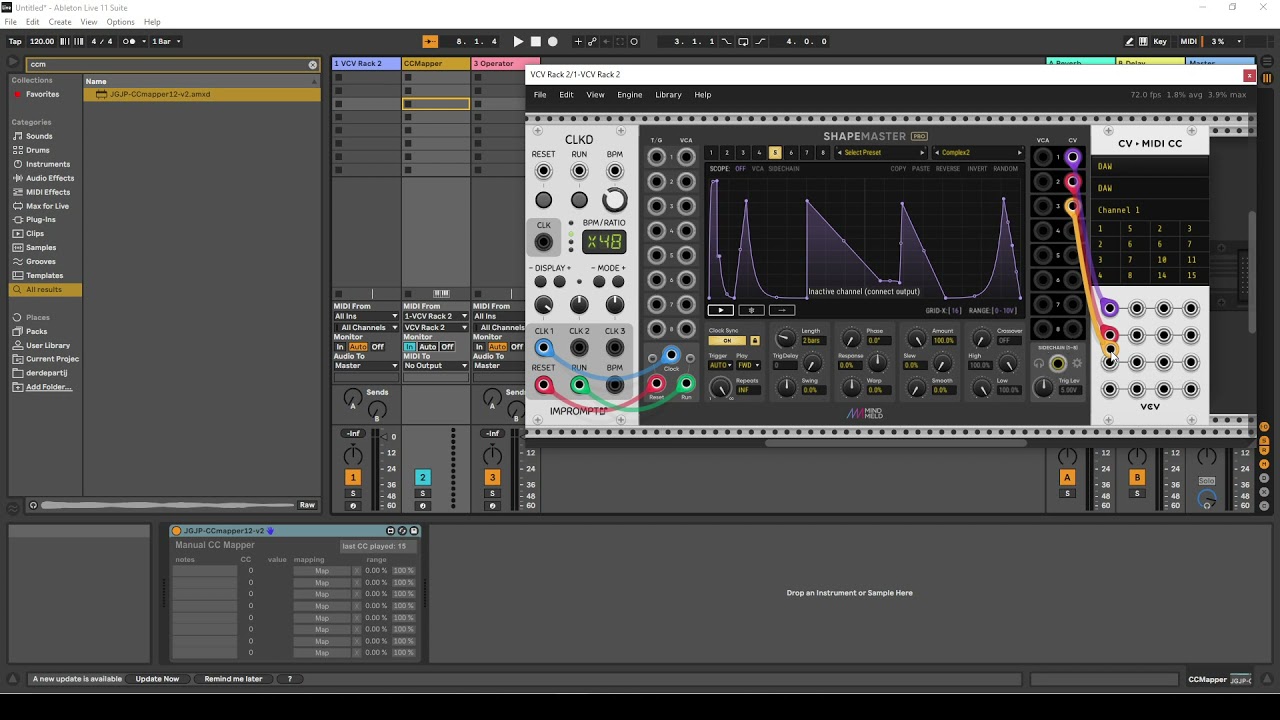
Task: Open VCV Rack's View menu
Action: [595, 95]
